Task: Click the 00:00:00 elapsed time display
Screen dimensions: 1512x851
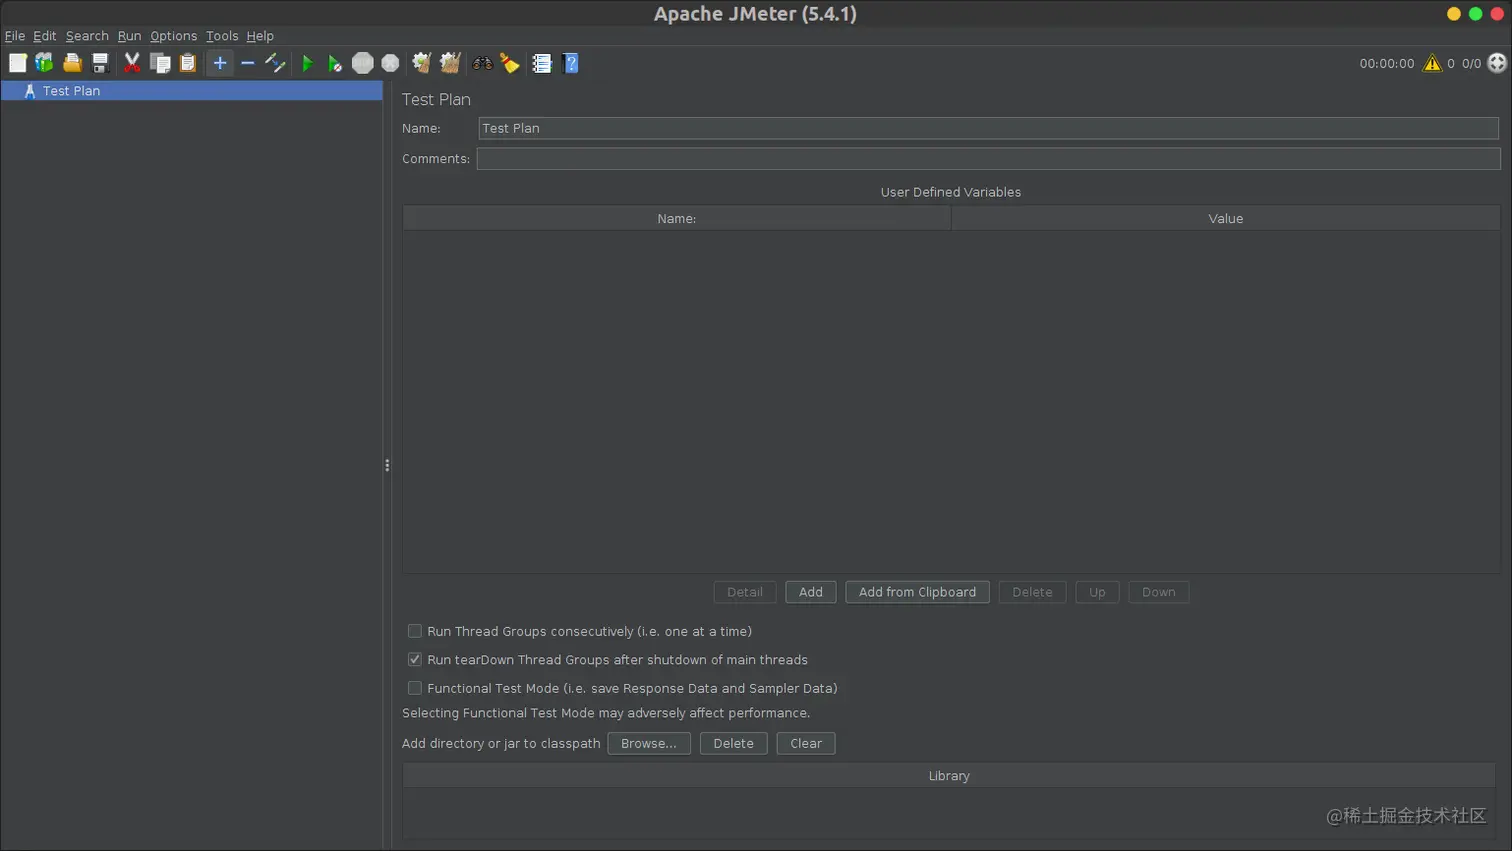Action: (x=1387, y=63)
